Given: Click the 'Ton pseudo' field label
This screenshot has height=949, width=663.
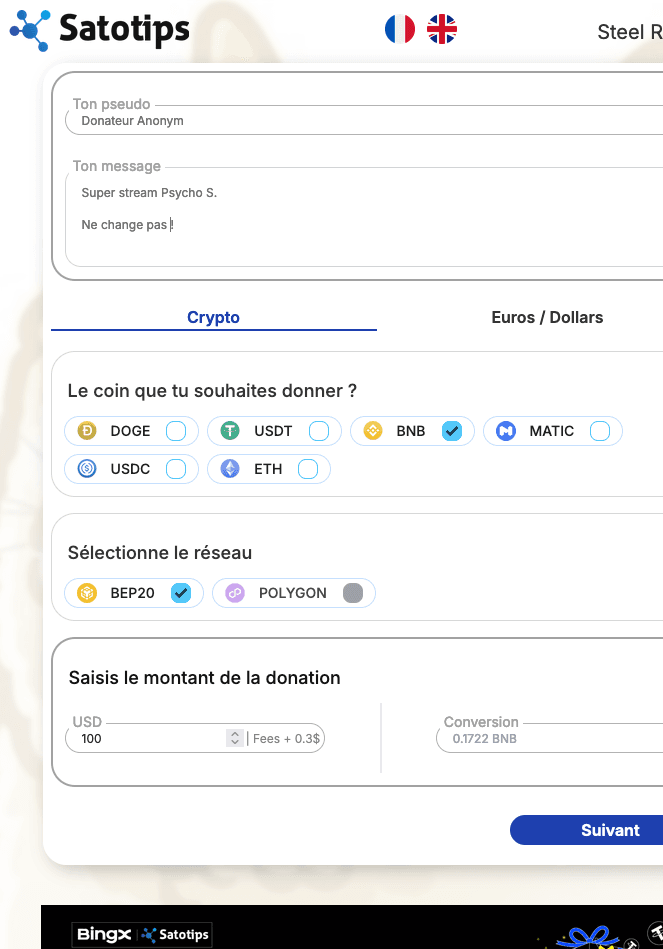Looking at the screenshot, I should pyautogui.click(x=111, y=104).
